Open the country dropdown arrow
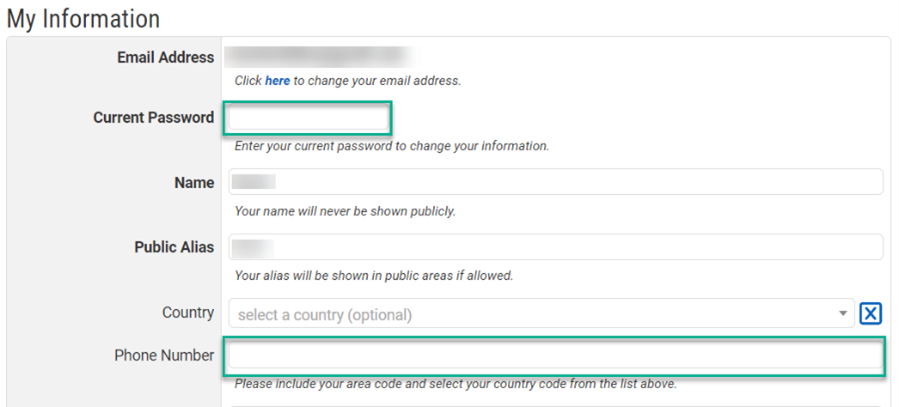 click(843, 314)
